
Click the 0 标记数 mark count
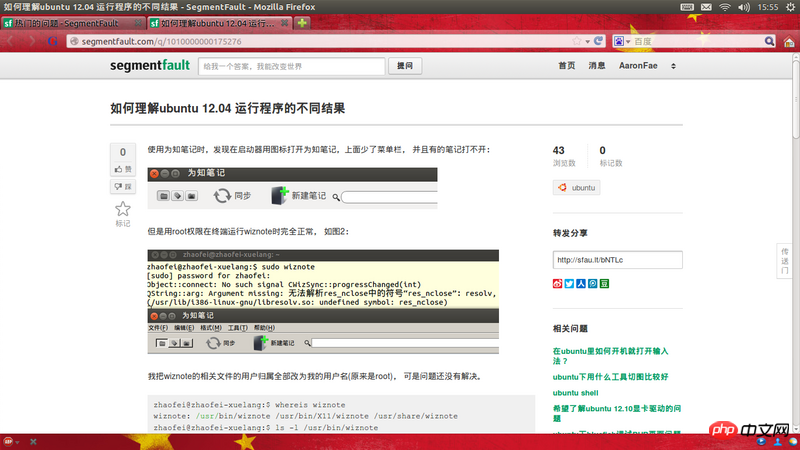click(611, 156)
